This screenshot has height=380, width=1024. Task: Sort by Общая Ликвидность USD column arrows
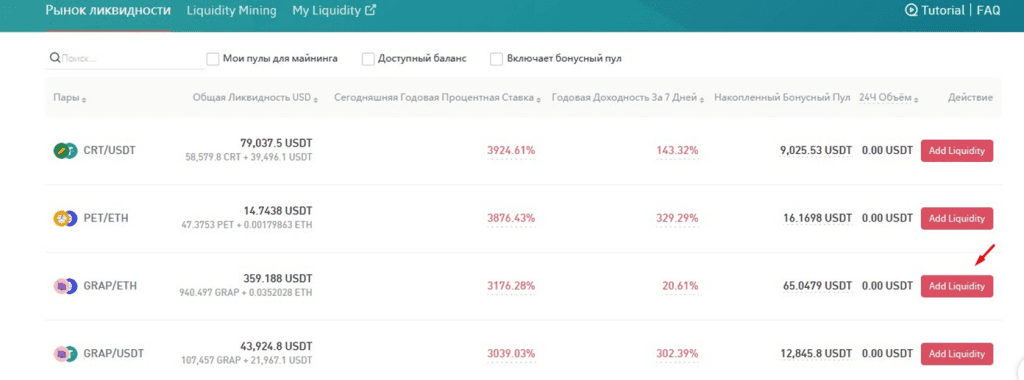pyautogui.click(x=316, y=99)
